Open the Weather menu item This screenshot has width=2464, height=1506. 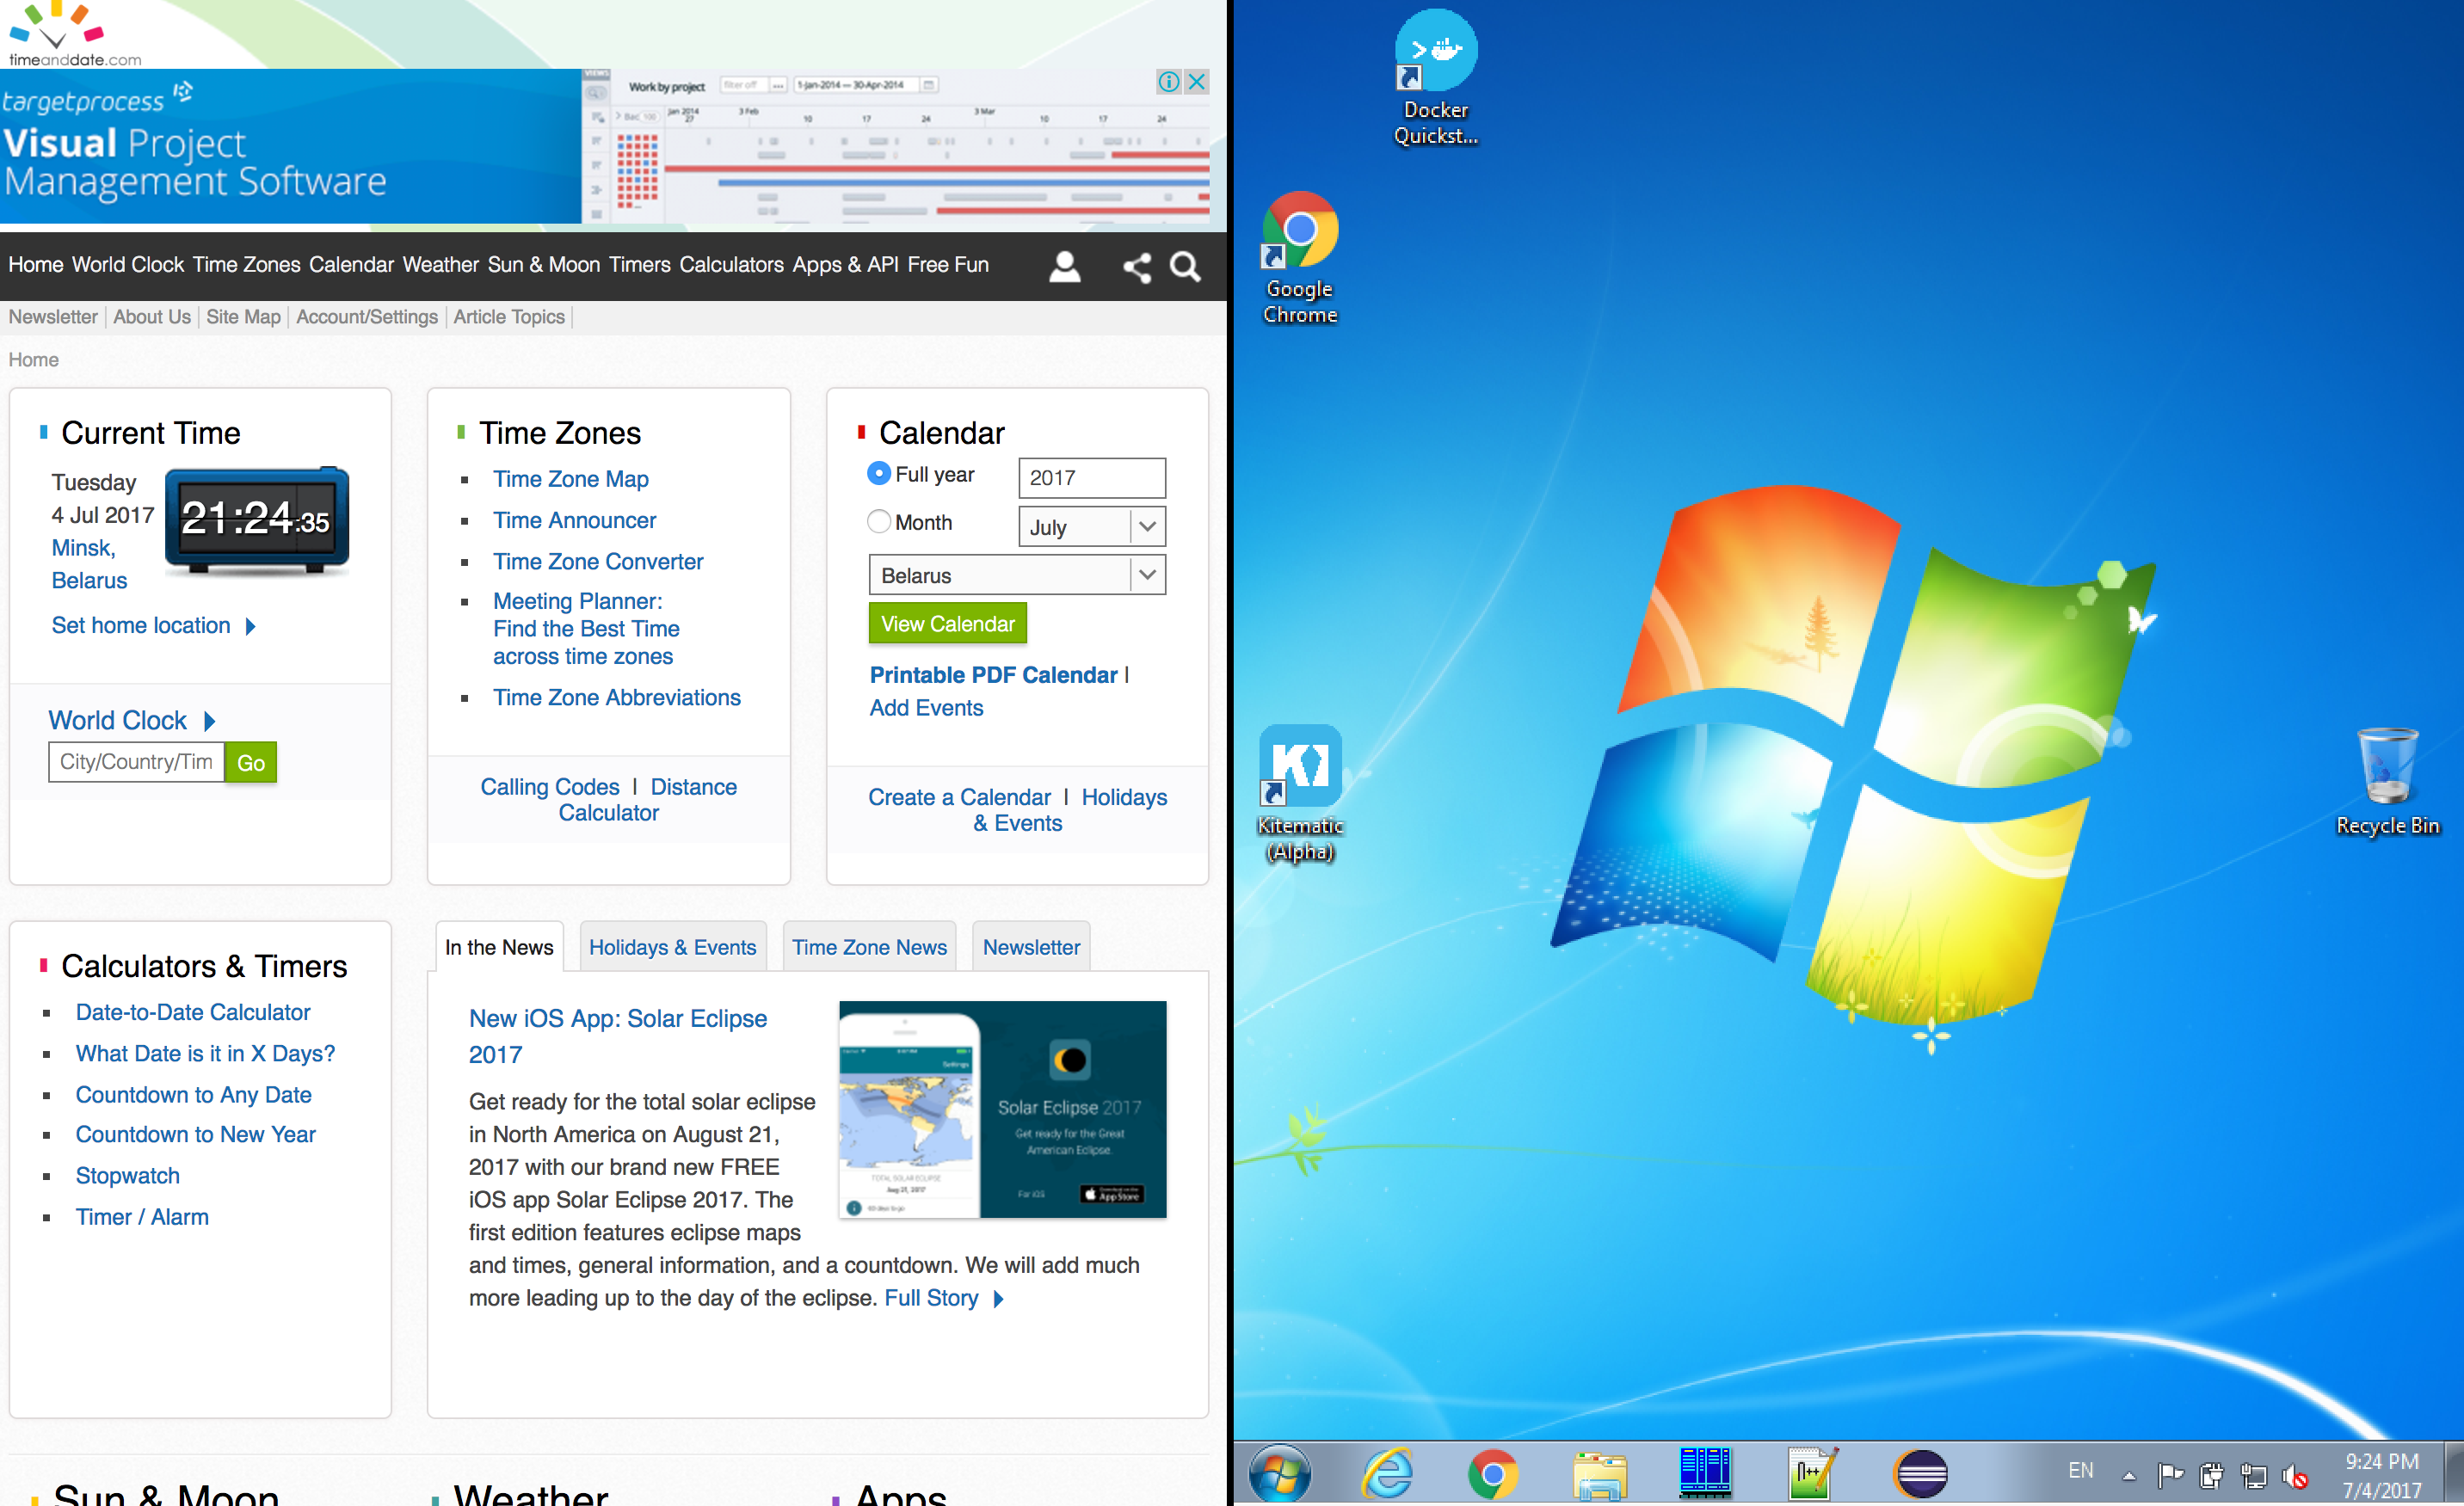click(441, 265)
